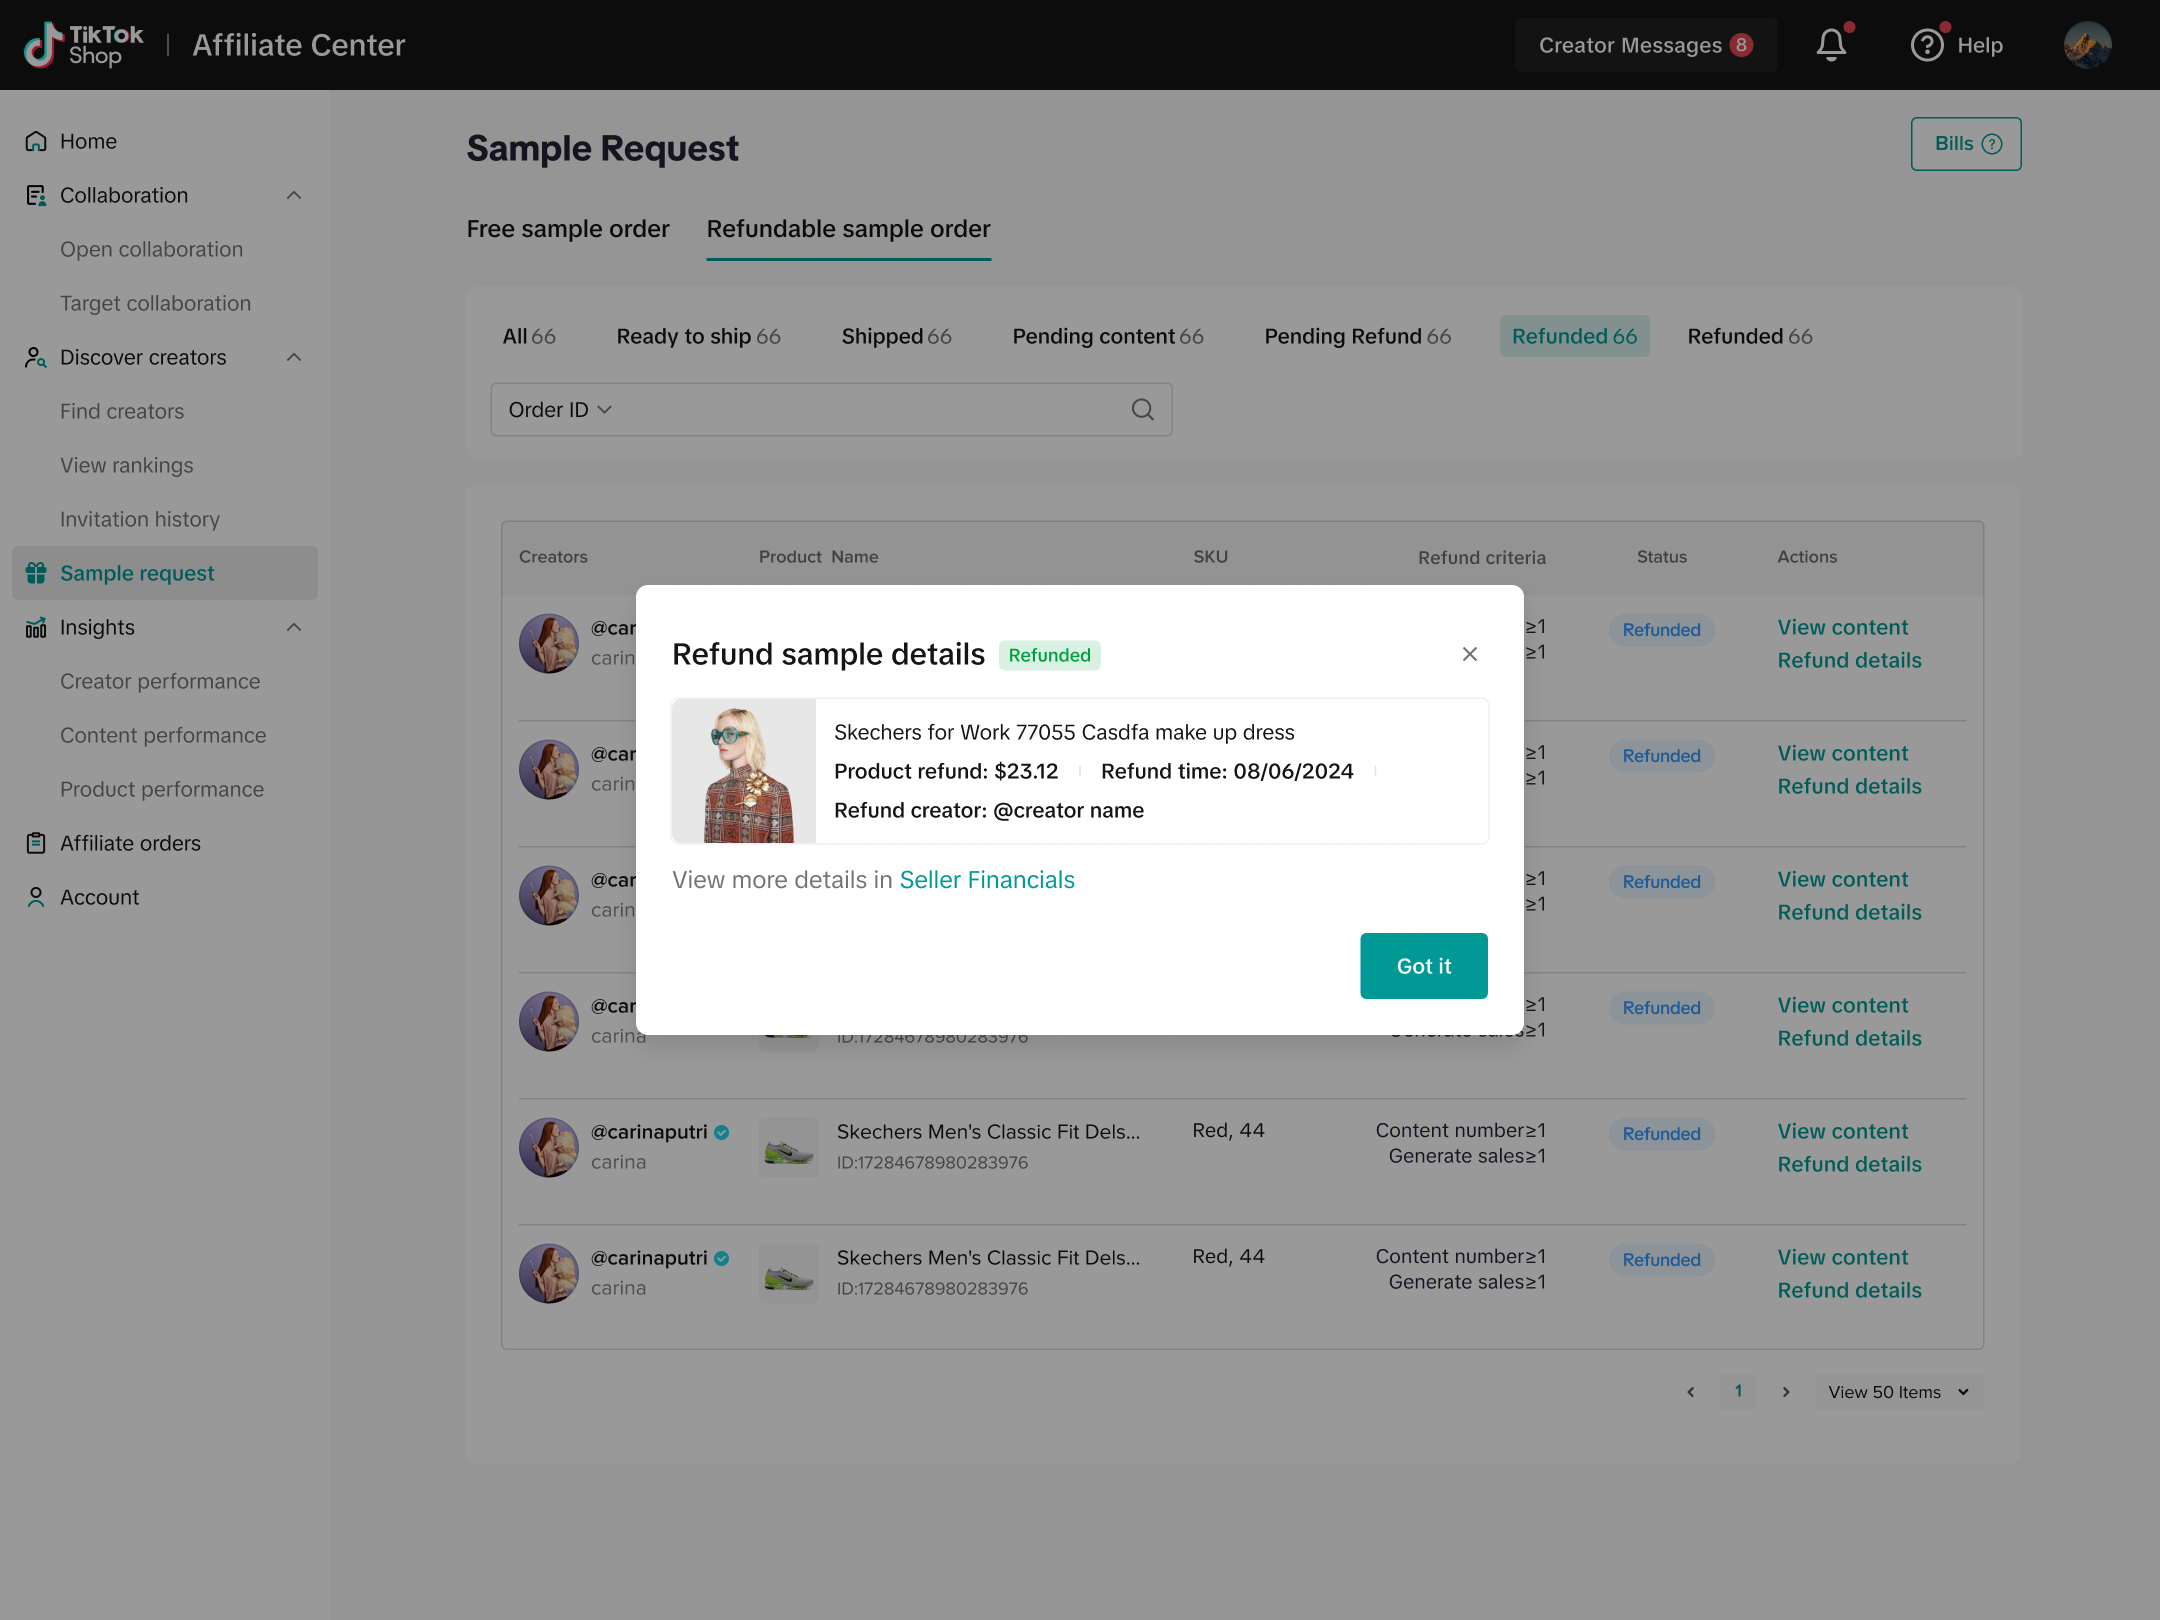This screenshot has height=1620, width=2160.
Task: Click the Bills button
Action: [x=1965, y=144]
